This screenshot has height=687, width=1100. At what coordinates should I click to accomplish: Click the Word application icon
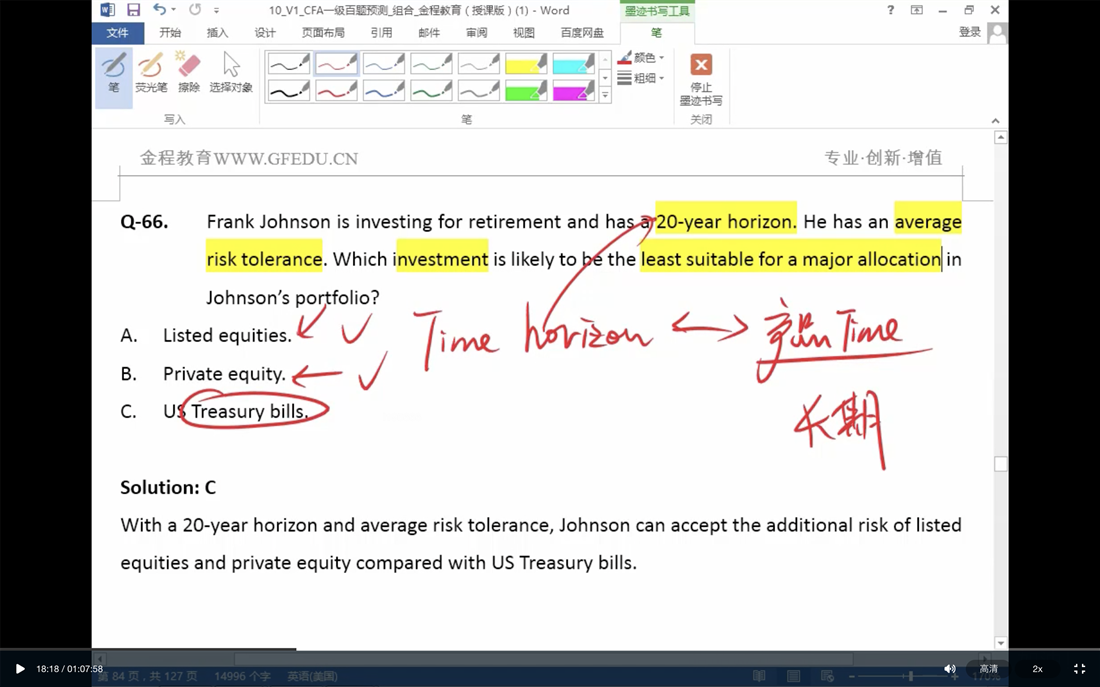pos(107,10)
